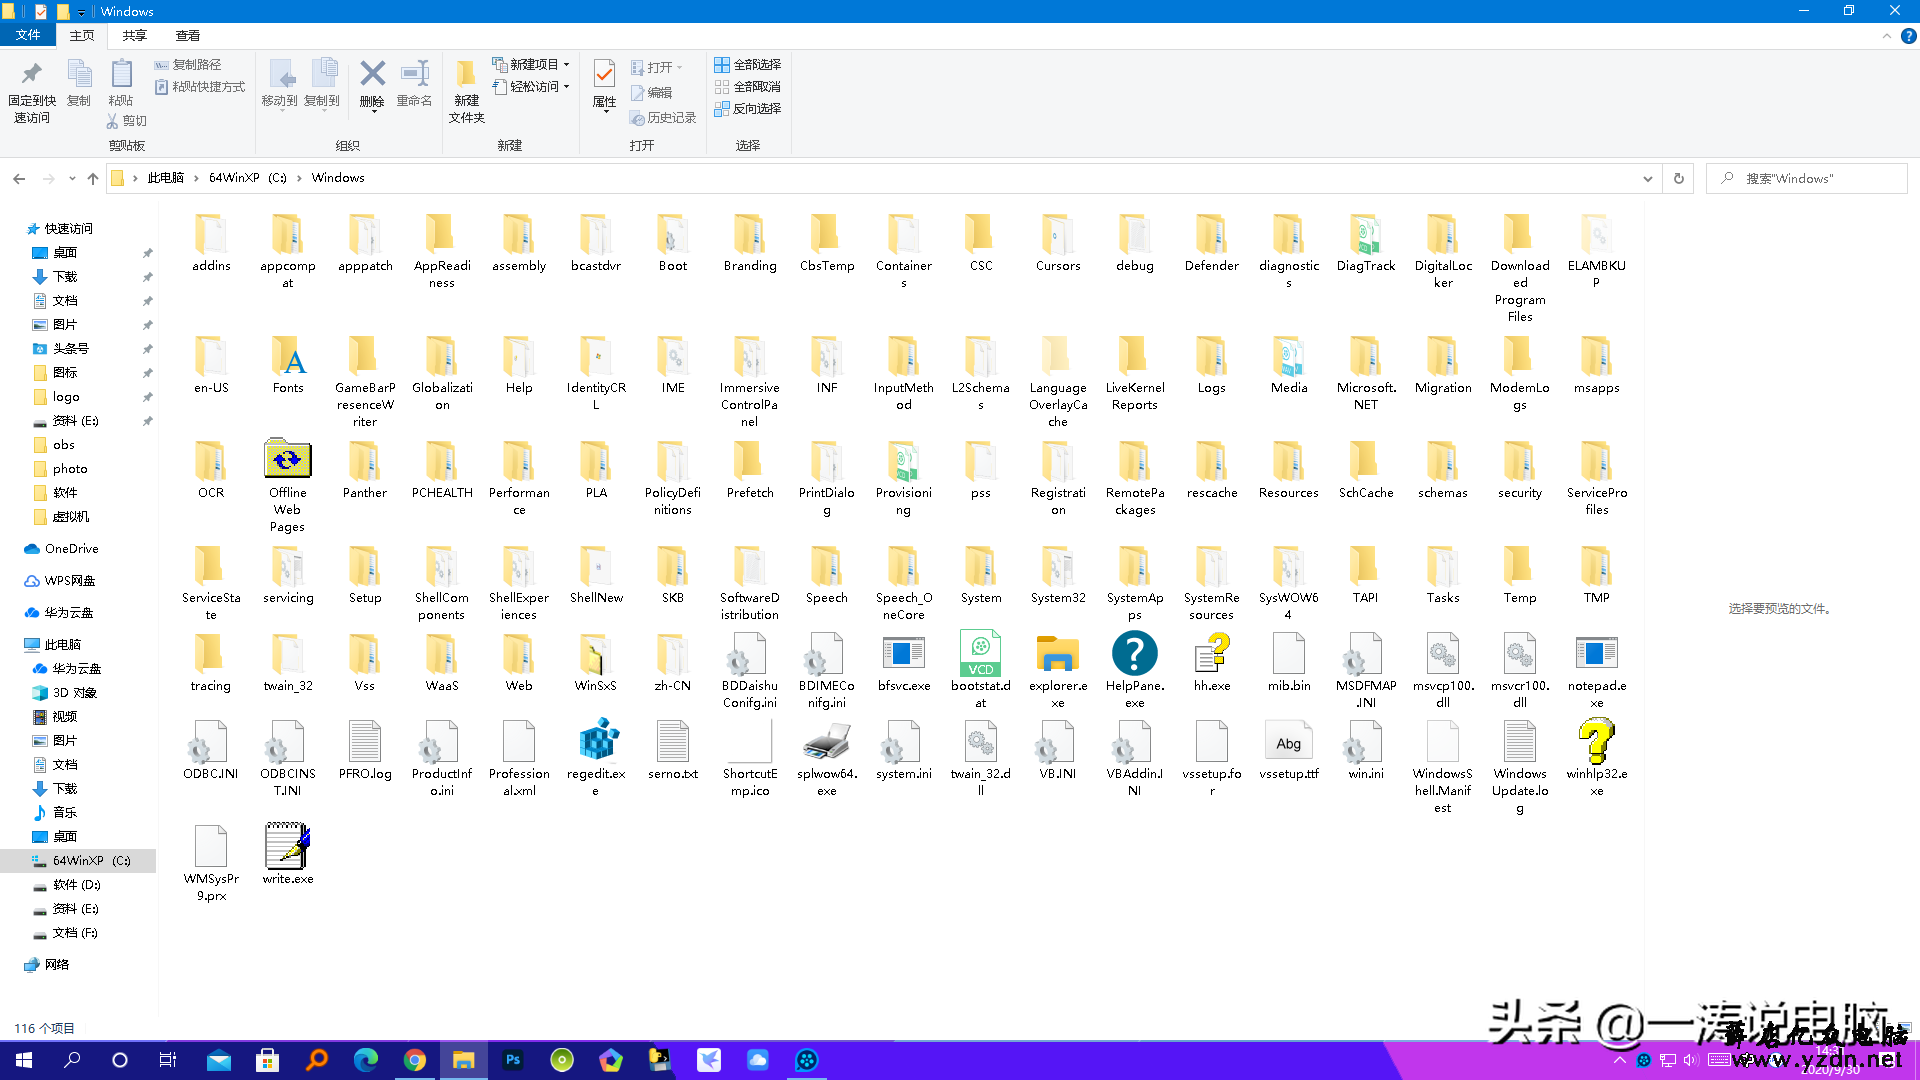Open the 属性 dropdown arrow
This screenshot has width=1920, height=1080.
(604, 112)
